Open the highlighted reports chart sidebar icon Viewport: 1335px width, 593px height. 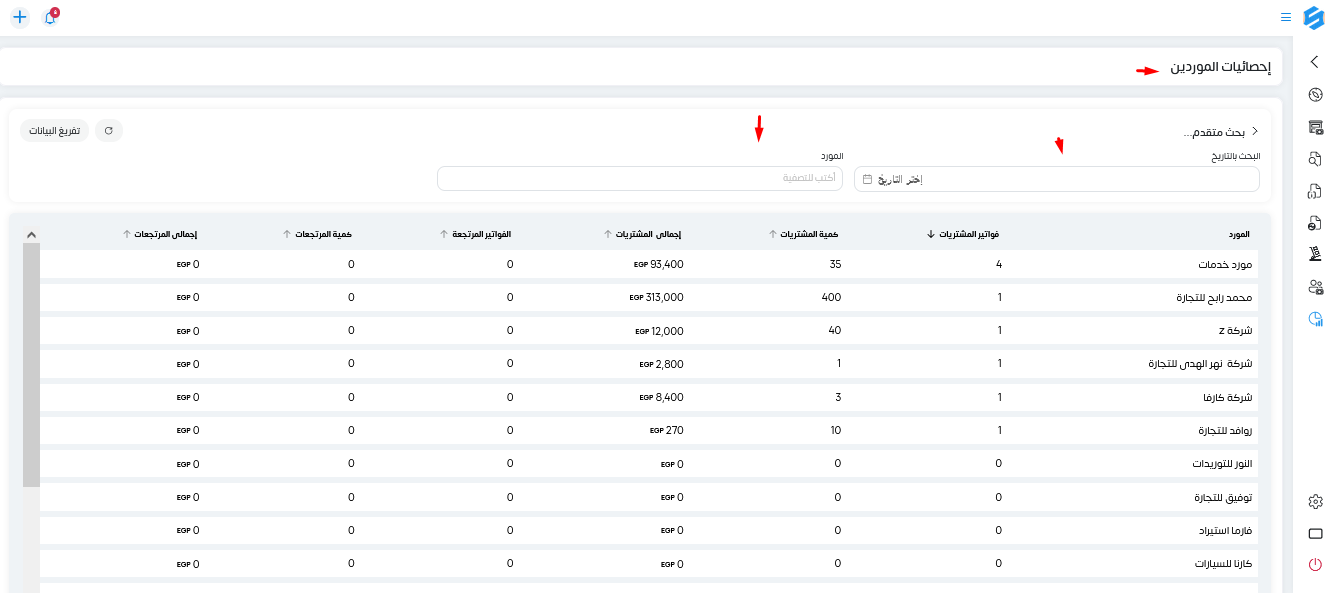tap(1315, 319)
